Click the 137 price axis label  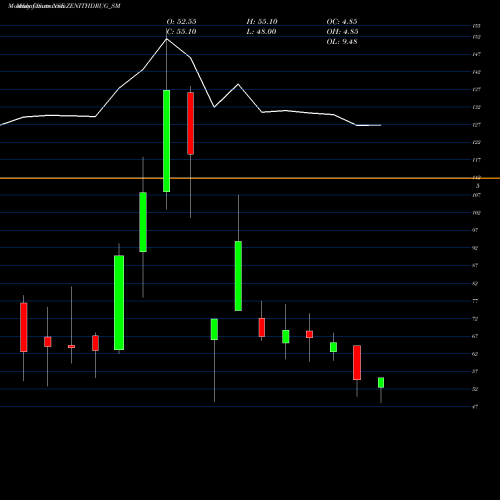(476, 90)
